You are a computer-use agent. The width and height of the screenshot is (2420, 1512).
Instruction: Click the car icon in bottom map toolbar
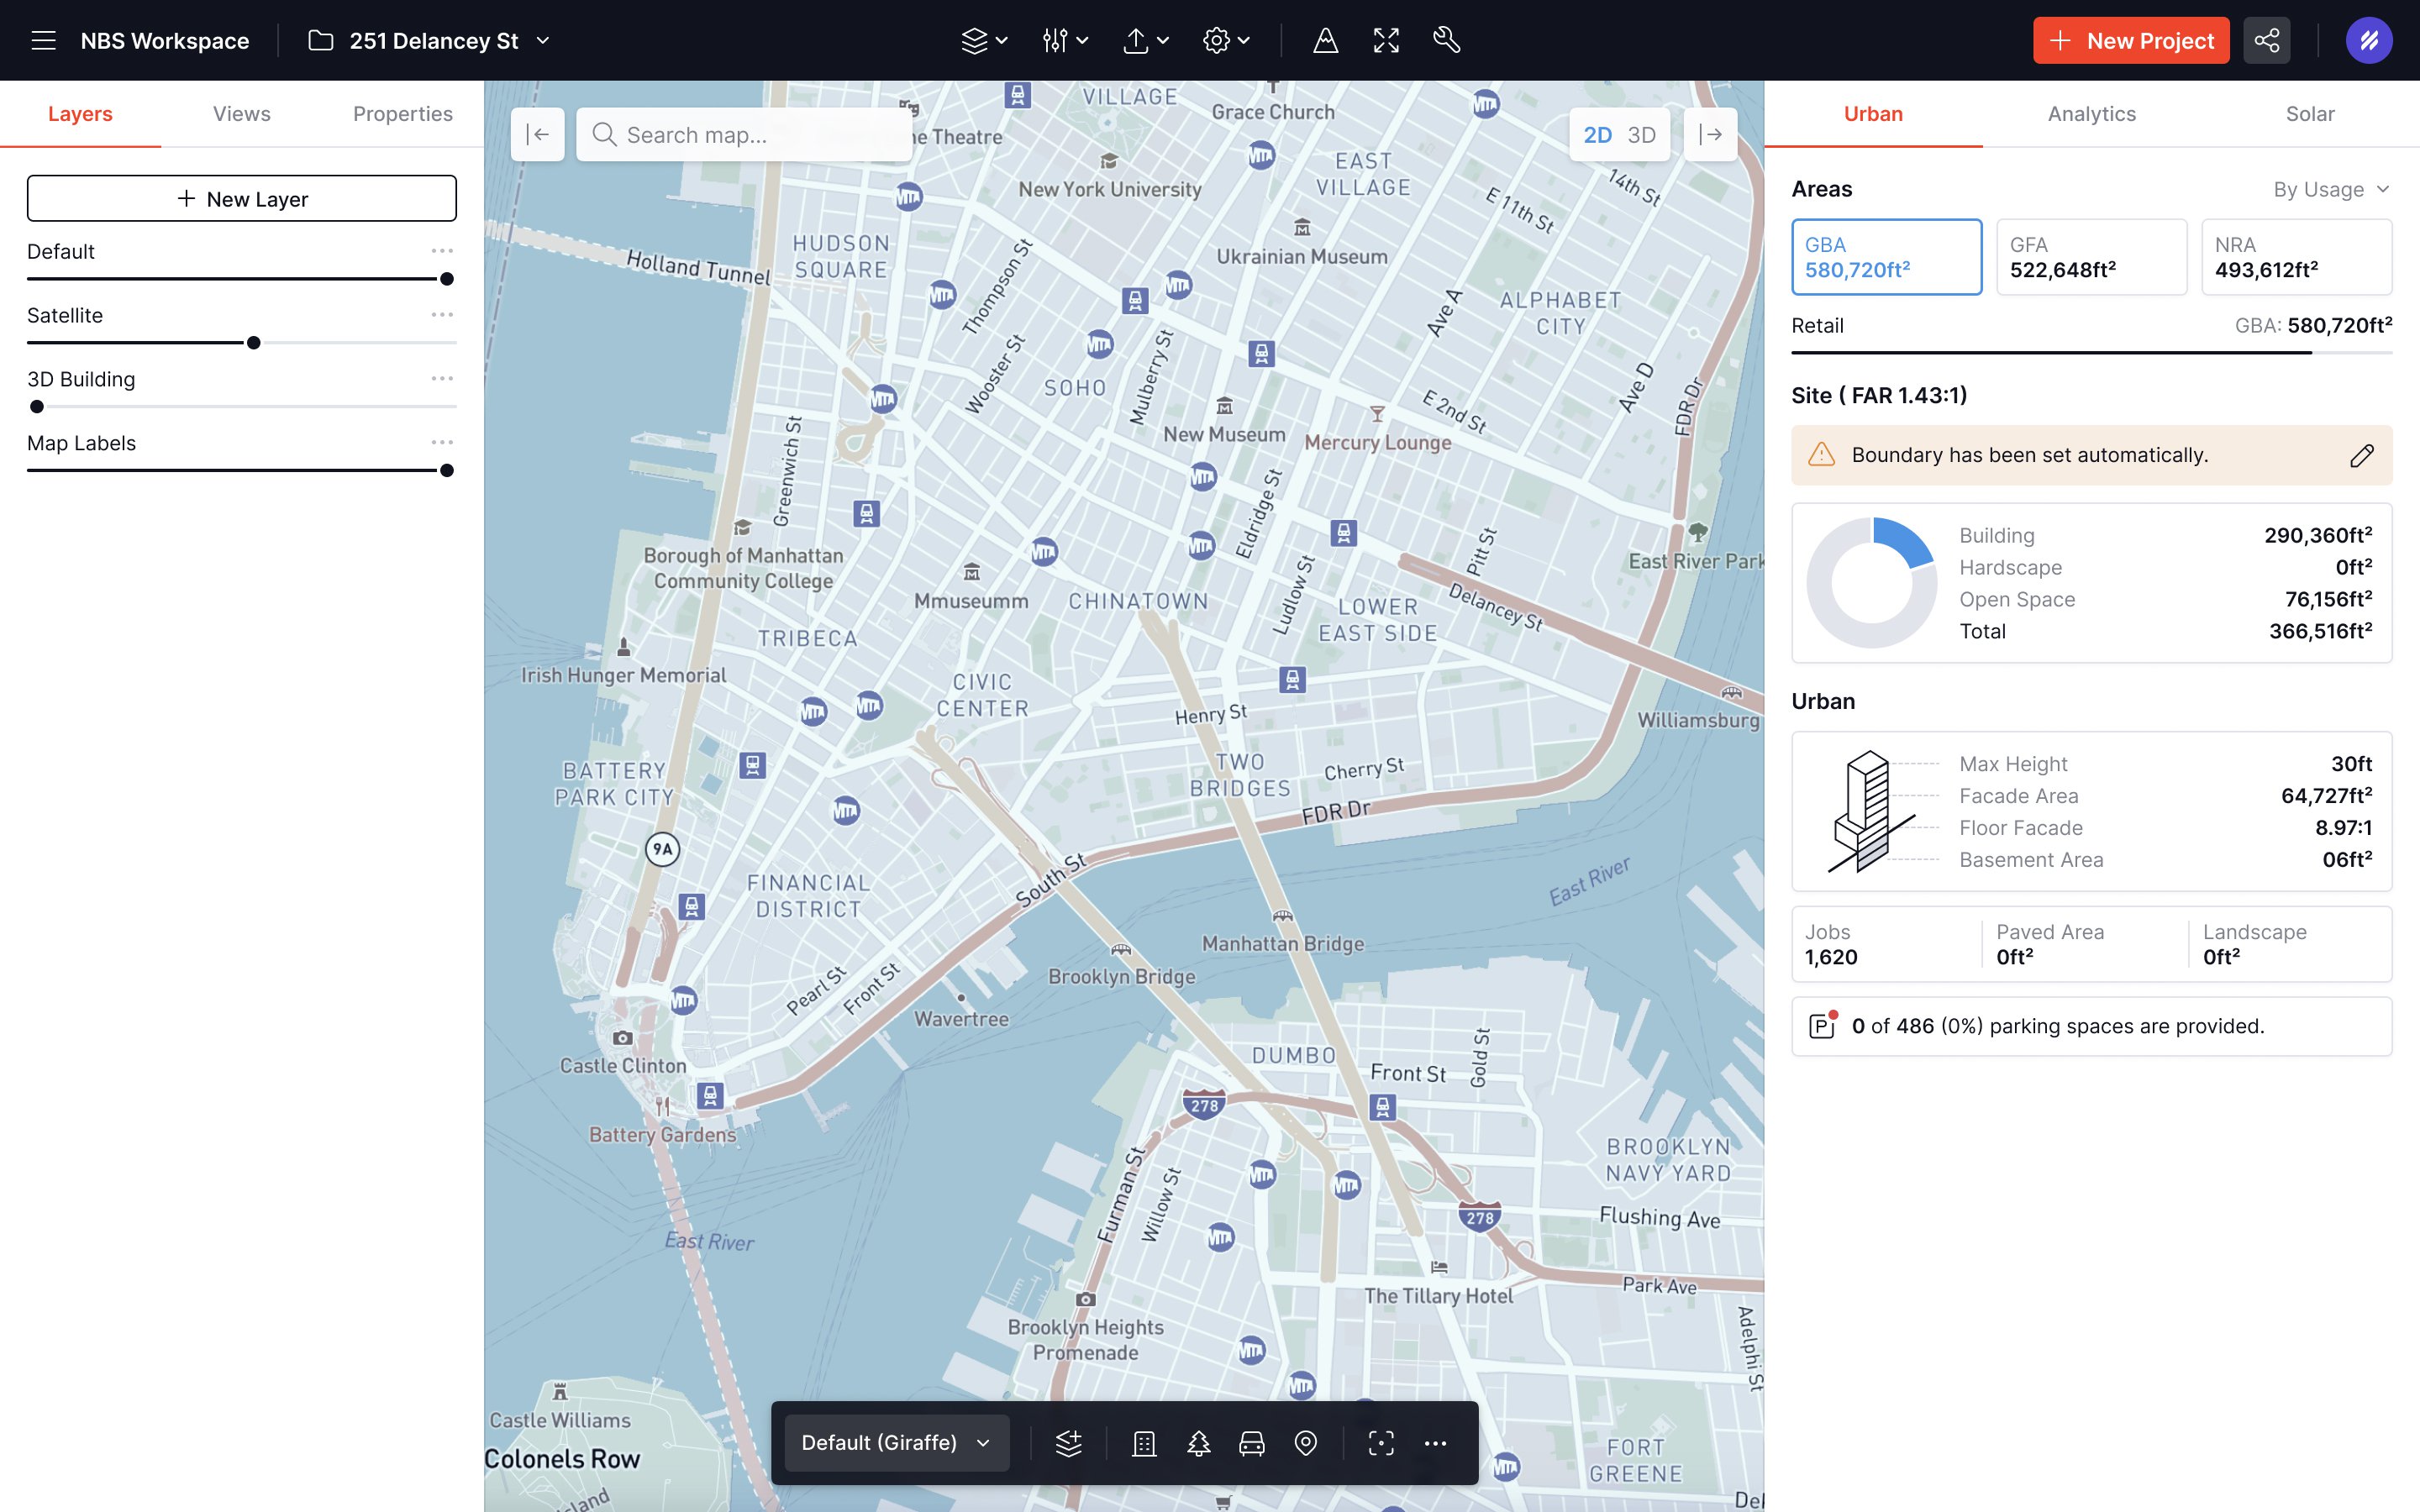[x=1252, y=1443]
